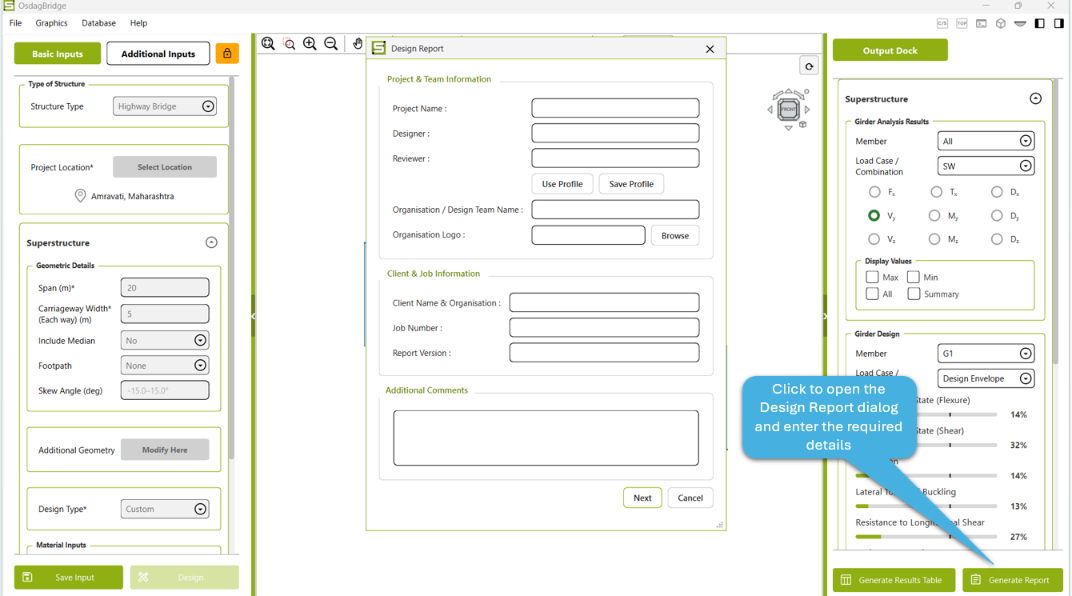1072x596 pixels.
Task: Click the rotate view refresh icon
Action: point(809,66)
